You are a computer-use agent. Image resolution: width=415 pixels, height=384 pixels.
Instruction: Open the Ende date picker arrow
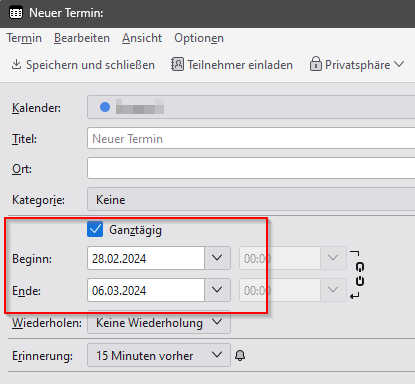point(217,290)
